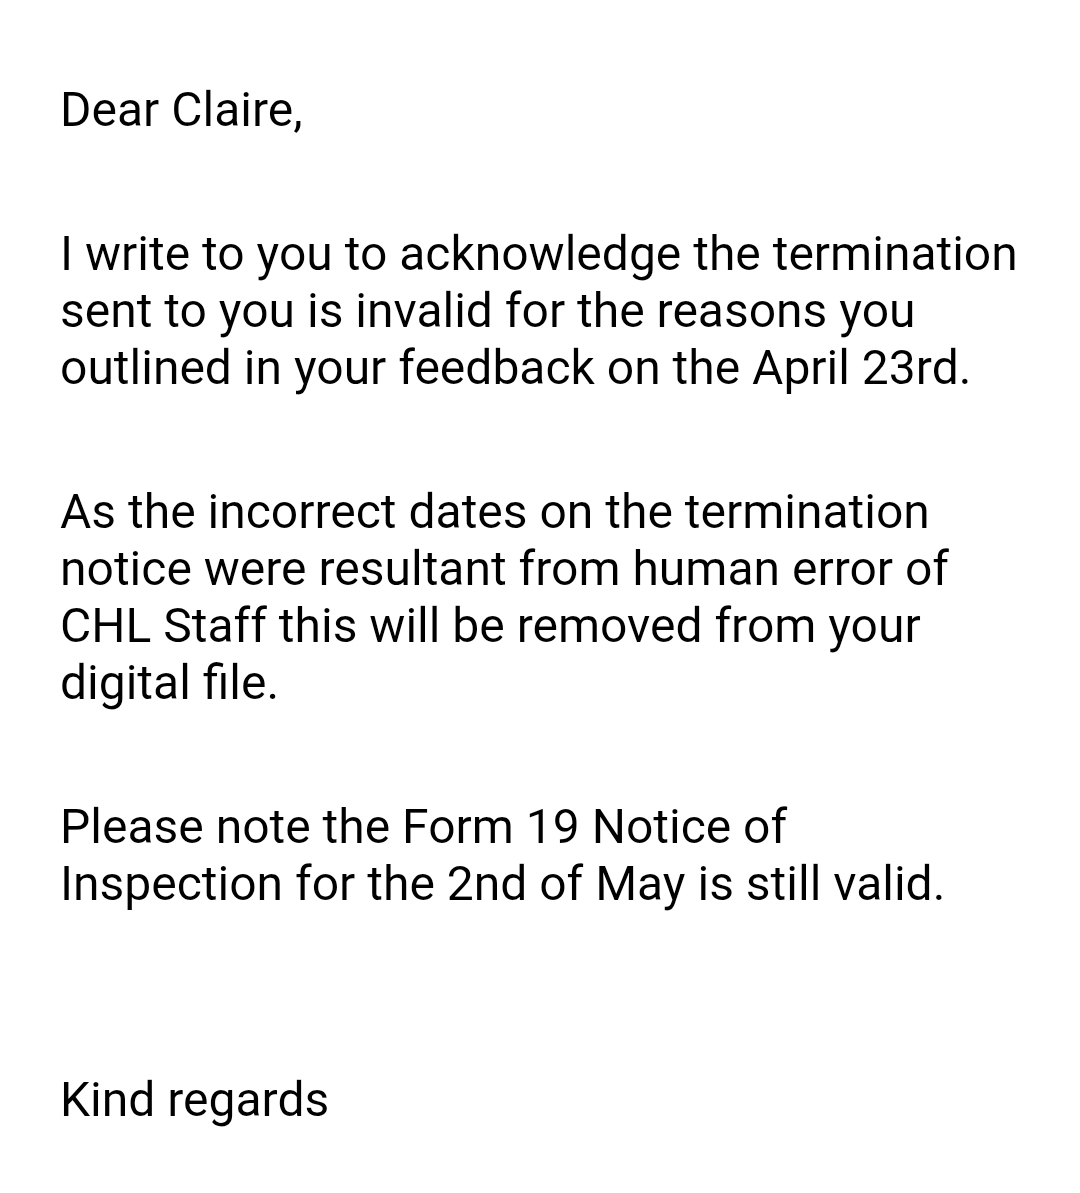Click the text "CHL Staff"
The height and width of the screenshot is (1193, 1080).
coord(163,627)
